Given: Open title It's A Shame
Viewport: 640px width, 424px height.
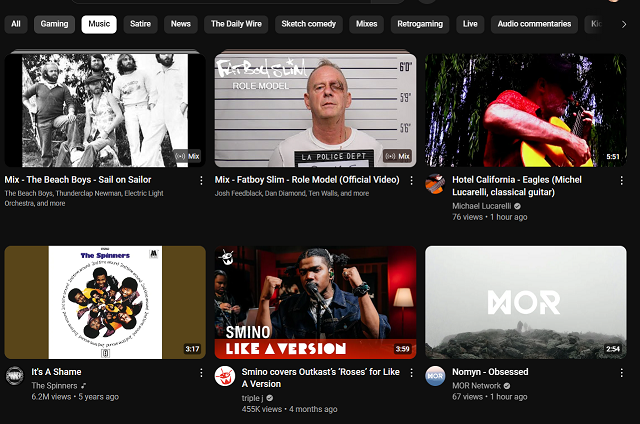Looking at the screenshot, I should [x=56, y=372].
